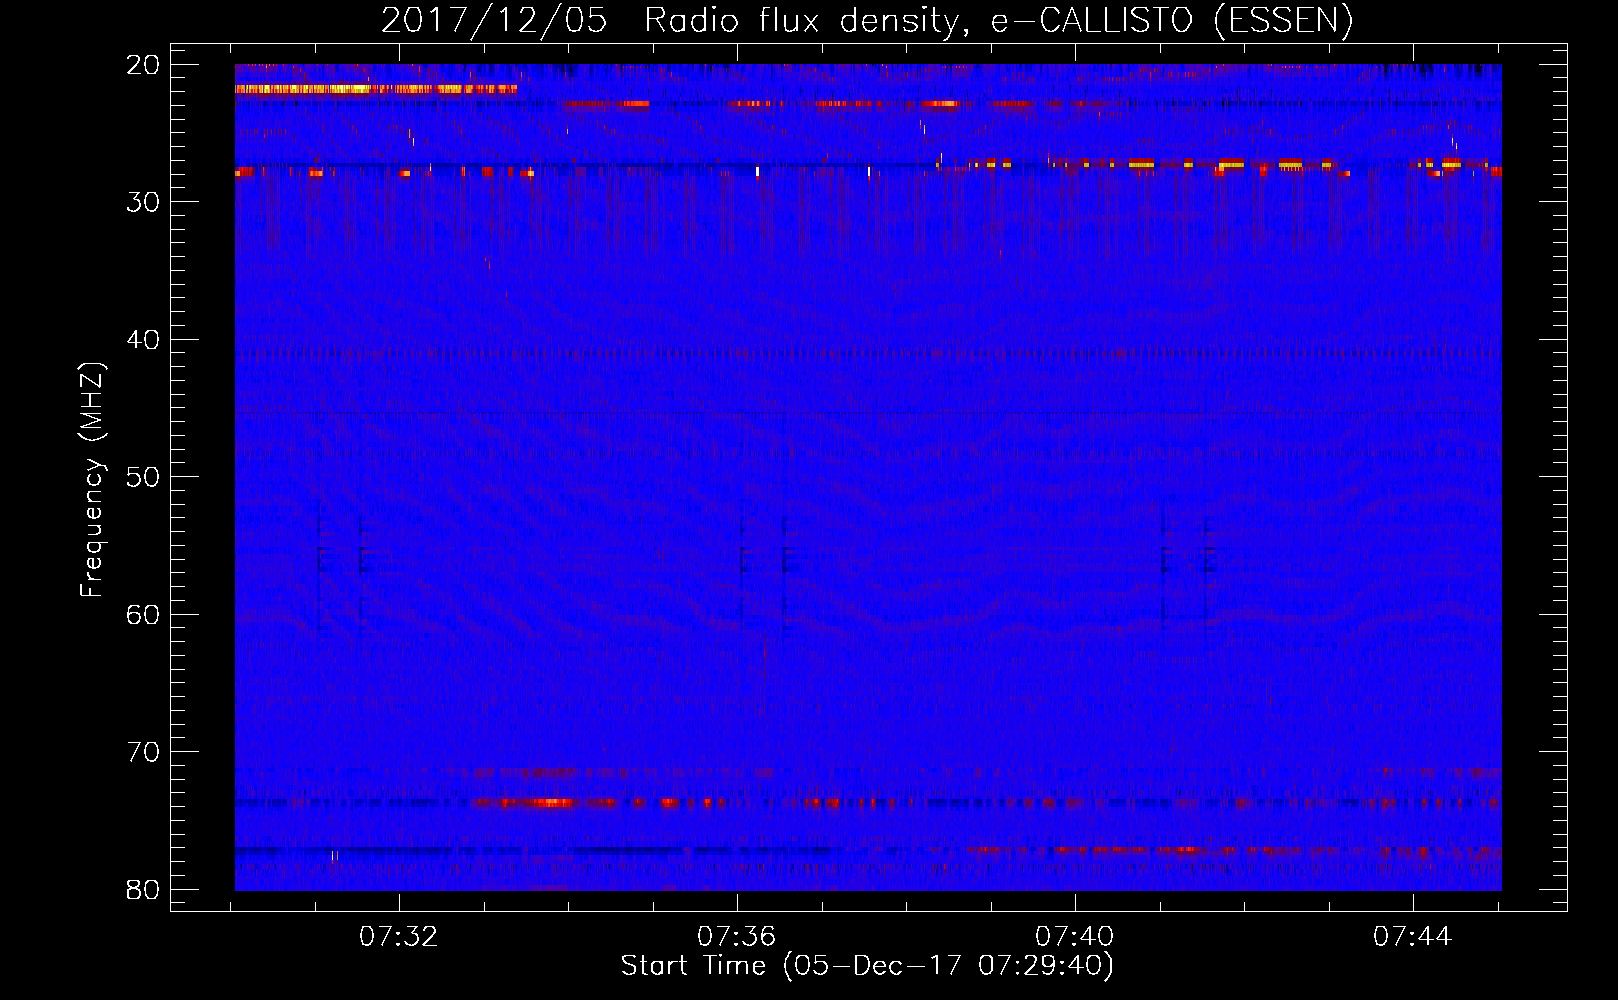Click the plot title 'Radio flux density, e-CALLISTO (ESSEN)'
This screenshot has height=1000, width=1618.
[x=998, y=21]
